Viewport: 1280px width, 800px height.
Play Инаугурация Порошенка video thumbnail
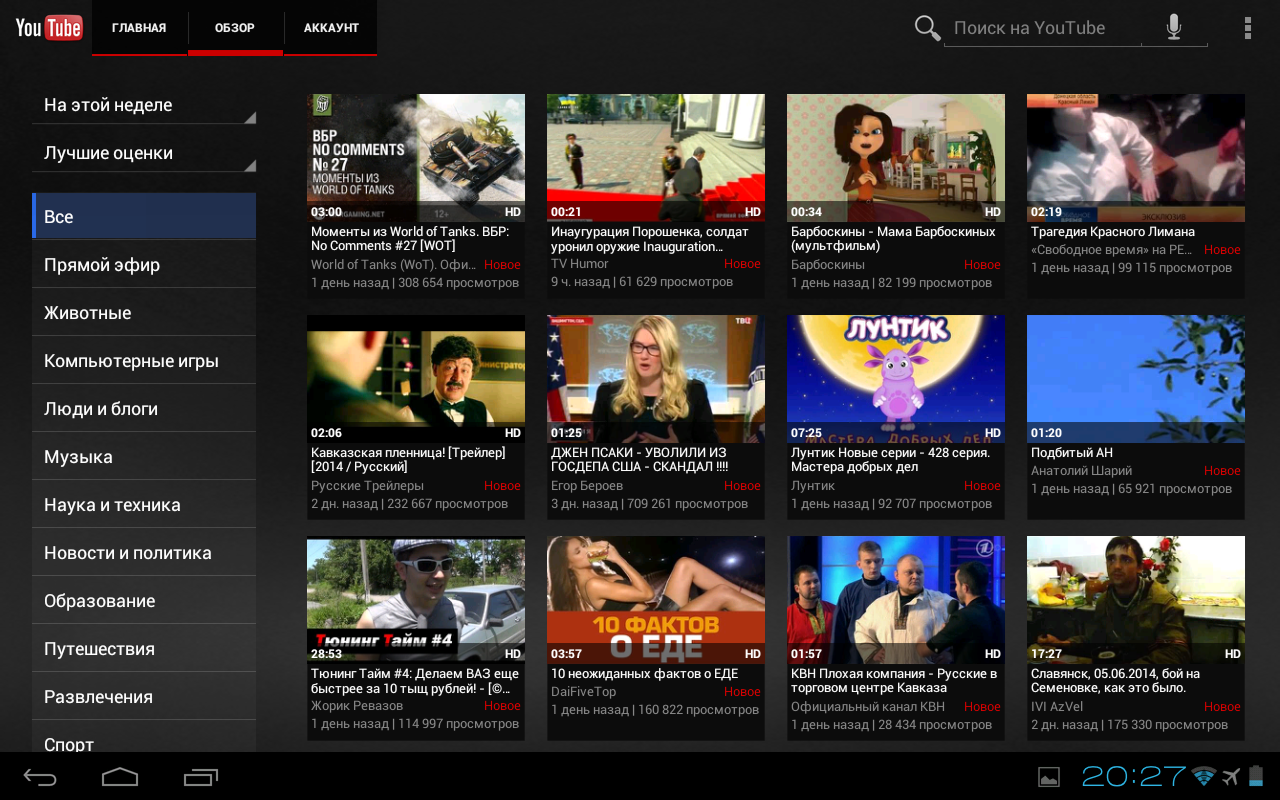pos(656,158)
